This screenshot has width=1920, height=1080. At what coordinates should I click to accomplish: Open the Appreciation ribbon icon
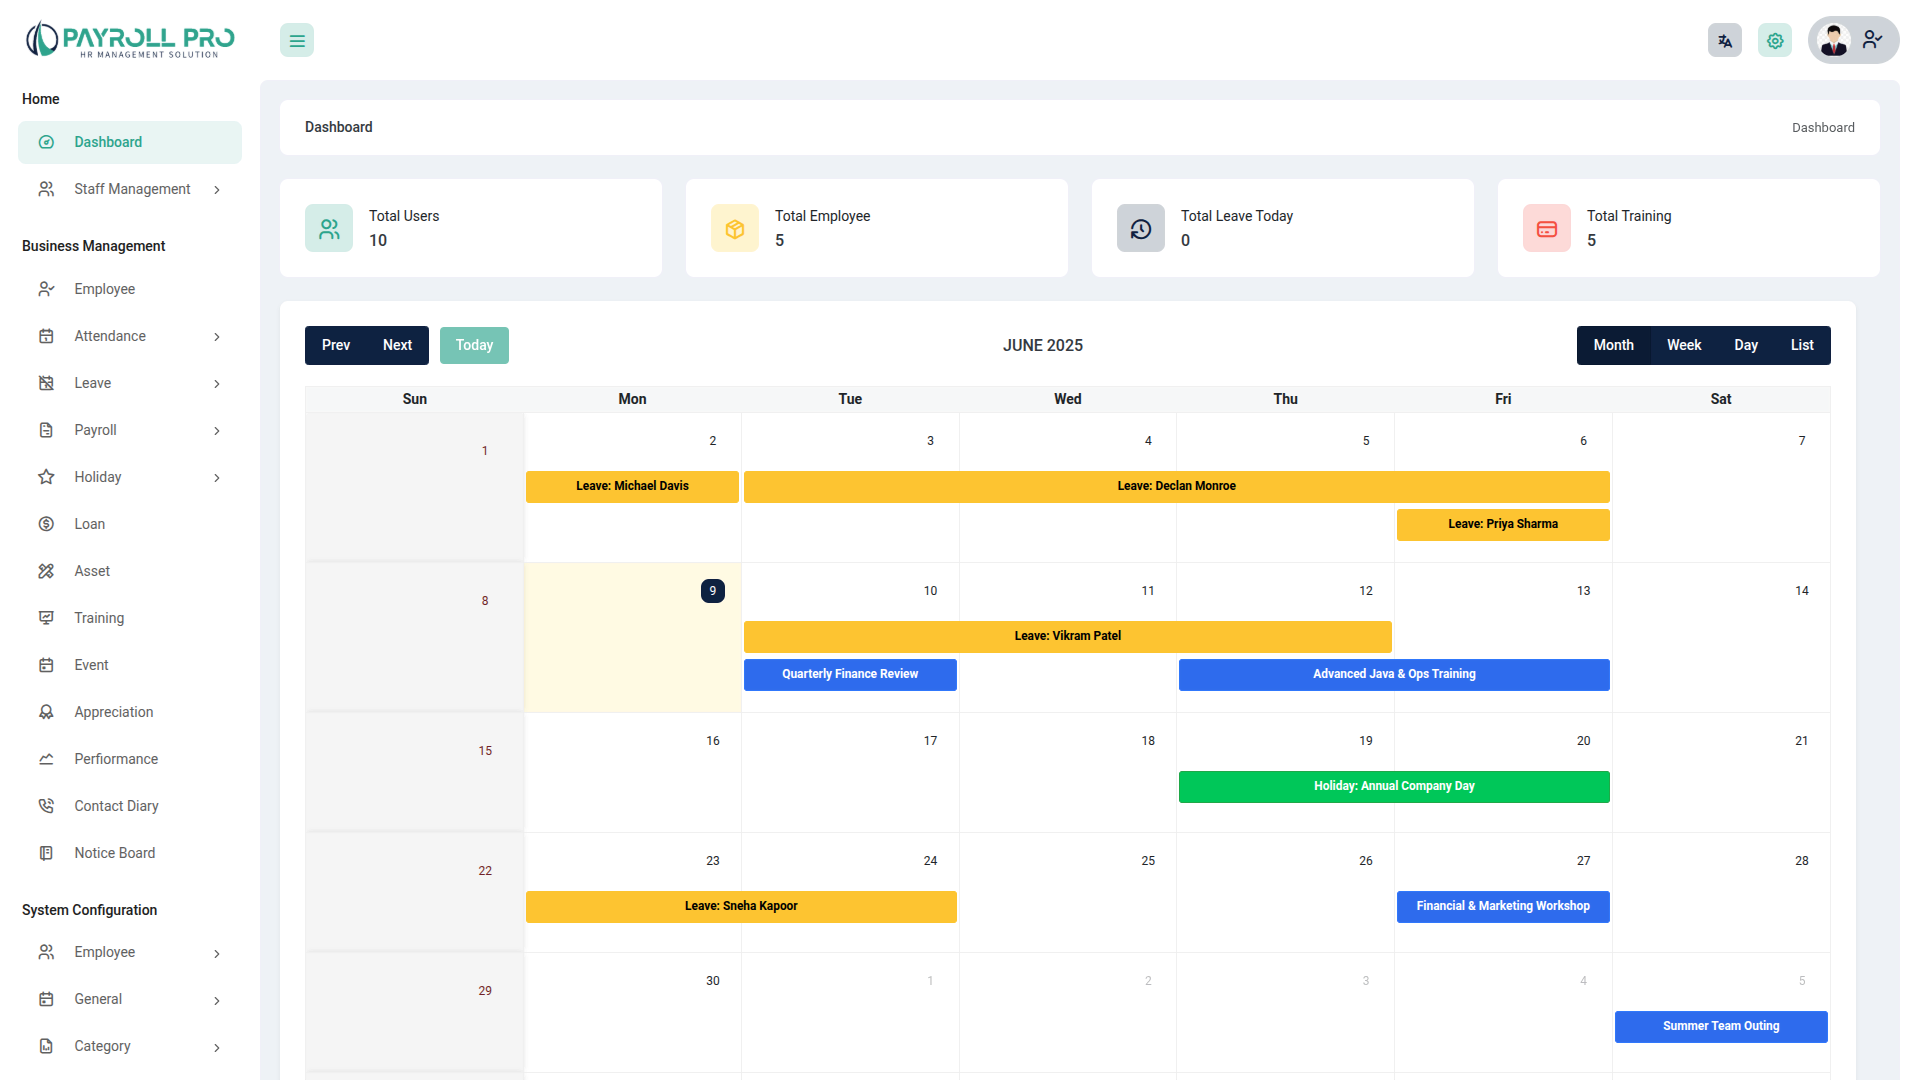46,712
